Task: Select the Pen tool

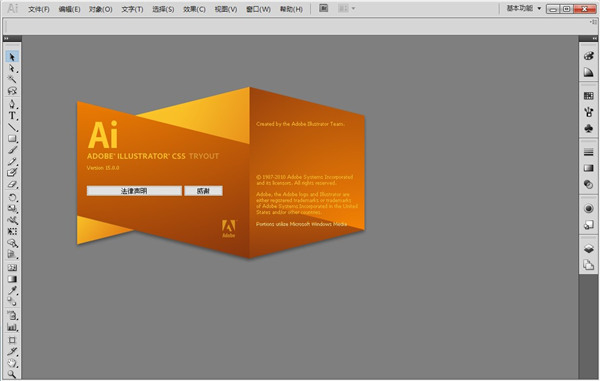Action: (x=12, y=104)
